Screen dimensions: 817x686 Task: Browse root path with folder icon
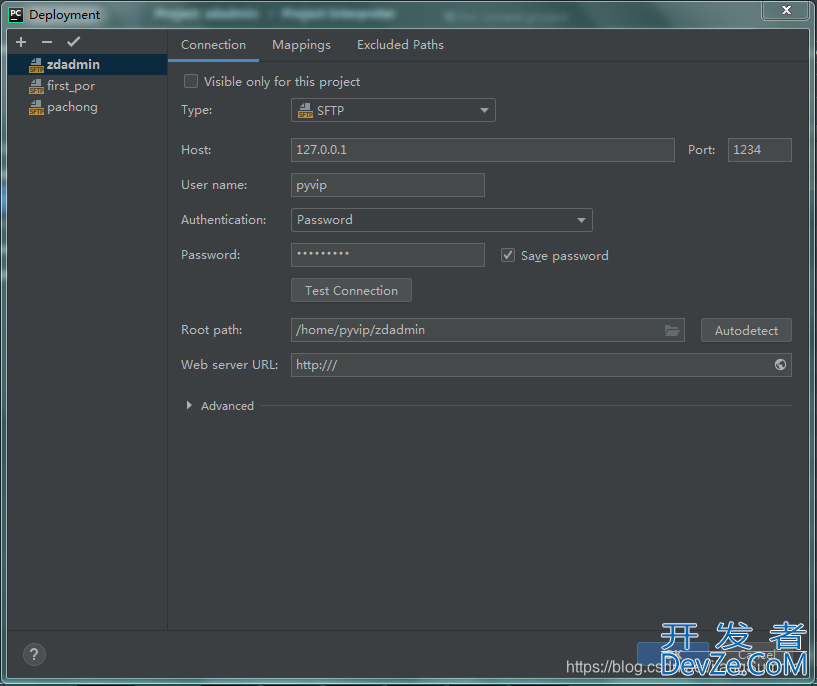[x=672, y=330]
